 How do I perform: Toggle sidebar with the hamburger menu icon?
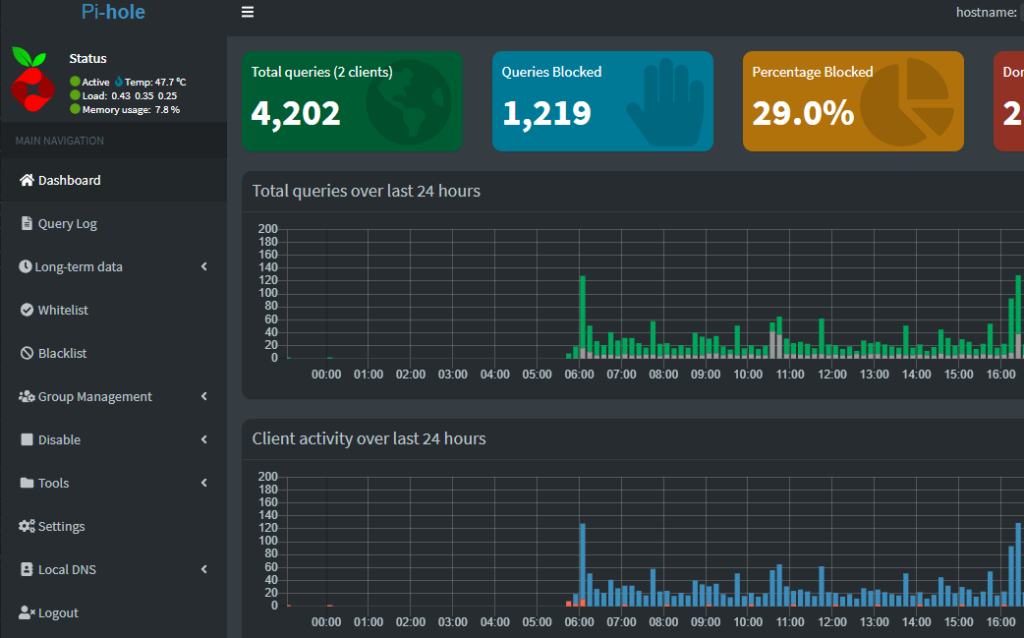[x=247, y=13]
